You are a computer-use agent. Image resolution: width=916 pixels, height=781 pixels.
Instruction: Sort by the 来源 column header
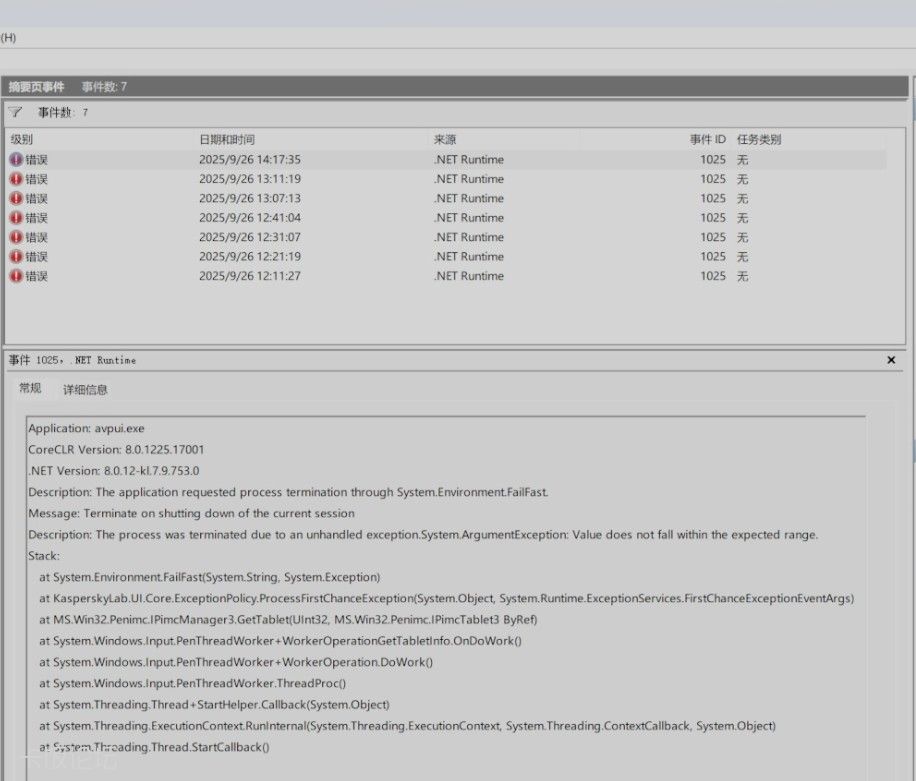444,140
